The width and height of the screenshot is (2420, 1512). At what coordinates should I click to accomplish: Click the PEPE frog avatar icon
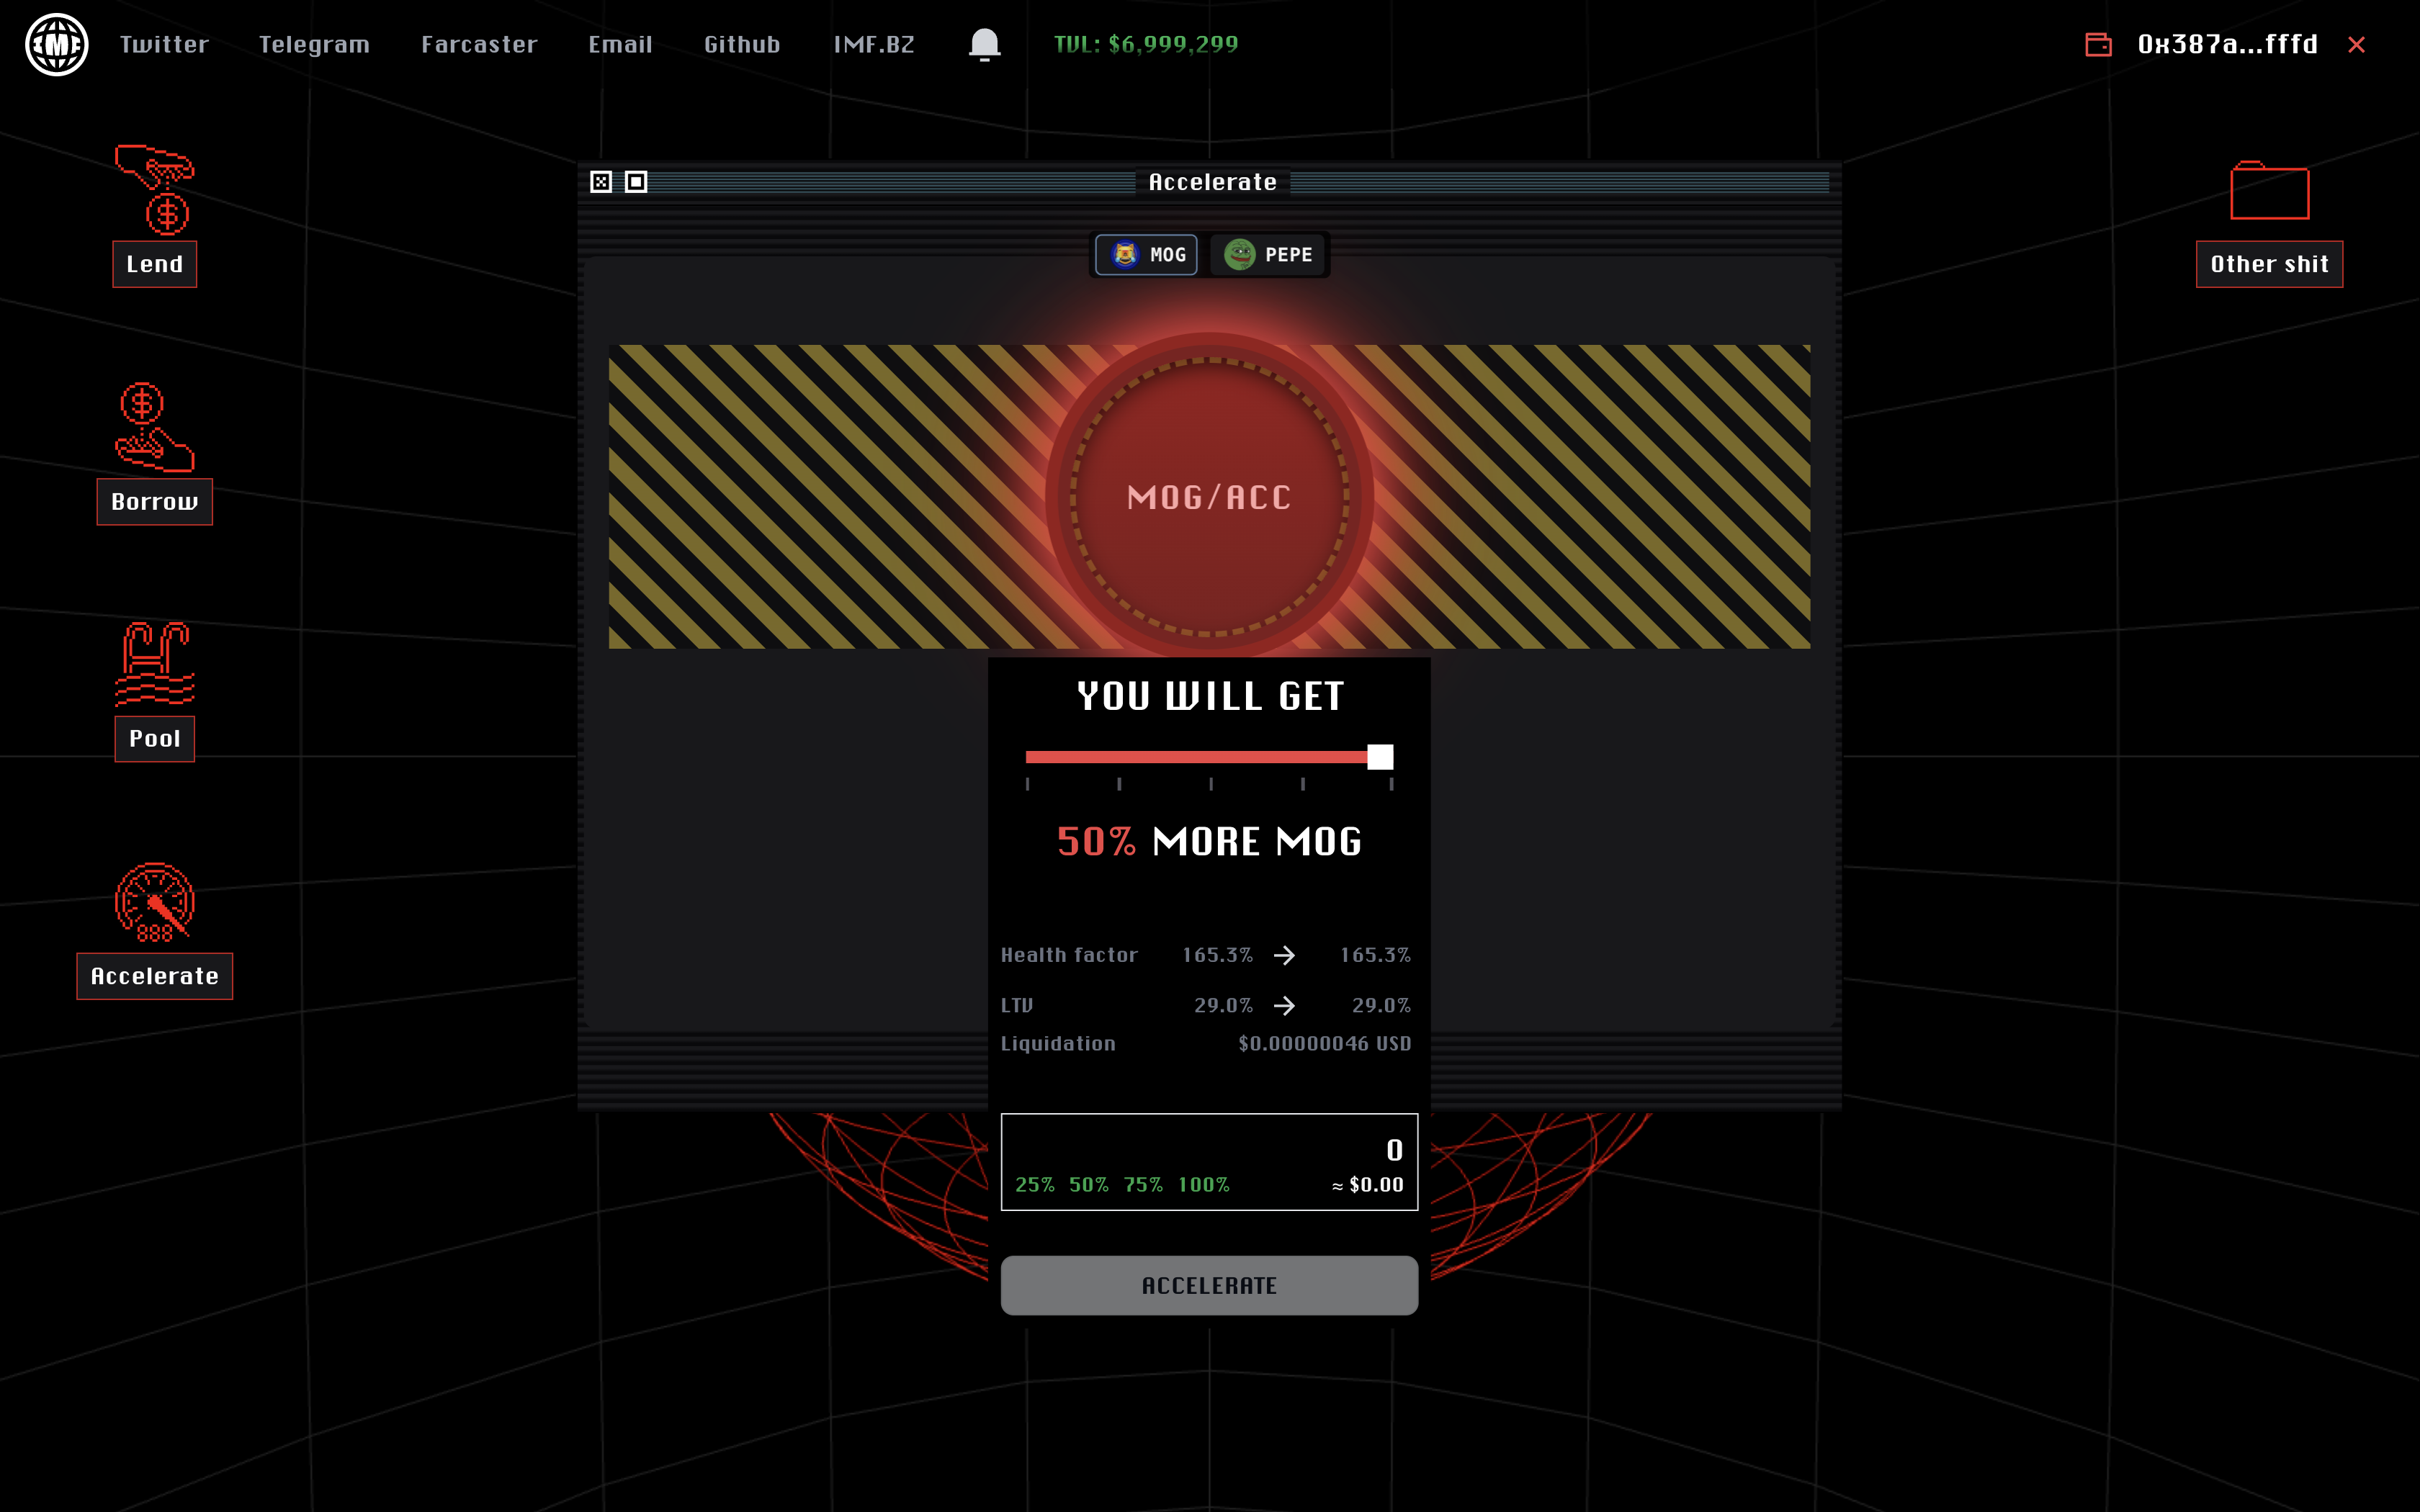click(x=1240, y=255)
